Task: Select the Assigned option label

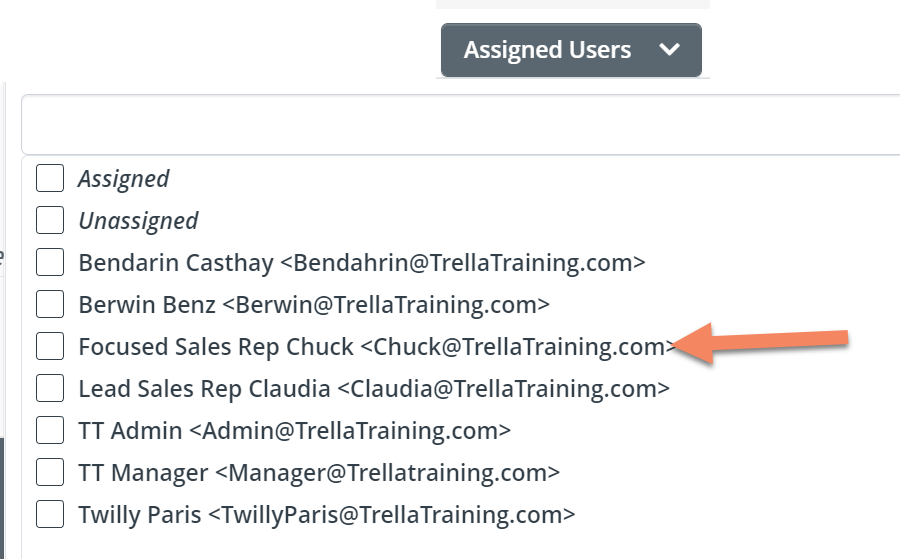Action: tap(123, 178)
